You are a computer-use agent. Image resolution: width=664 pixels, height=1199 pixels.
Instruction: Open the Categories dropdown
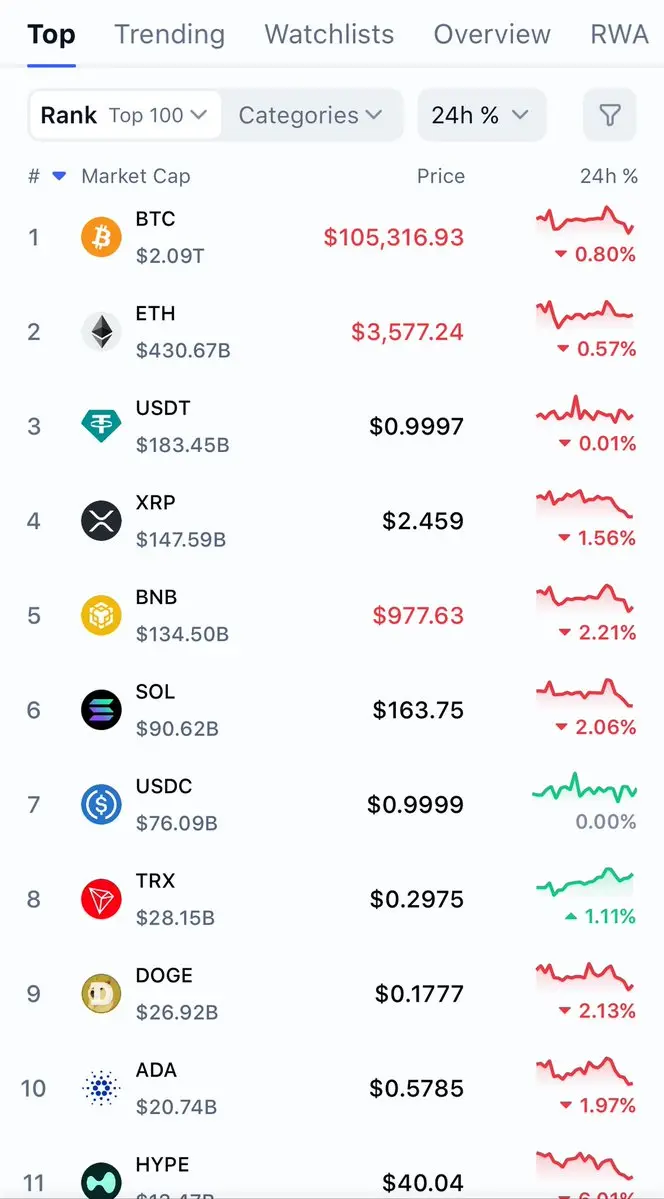[x=310, y=116]
